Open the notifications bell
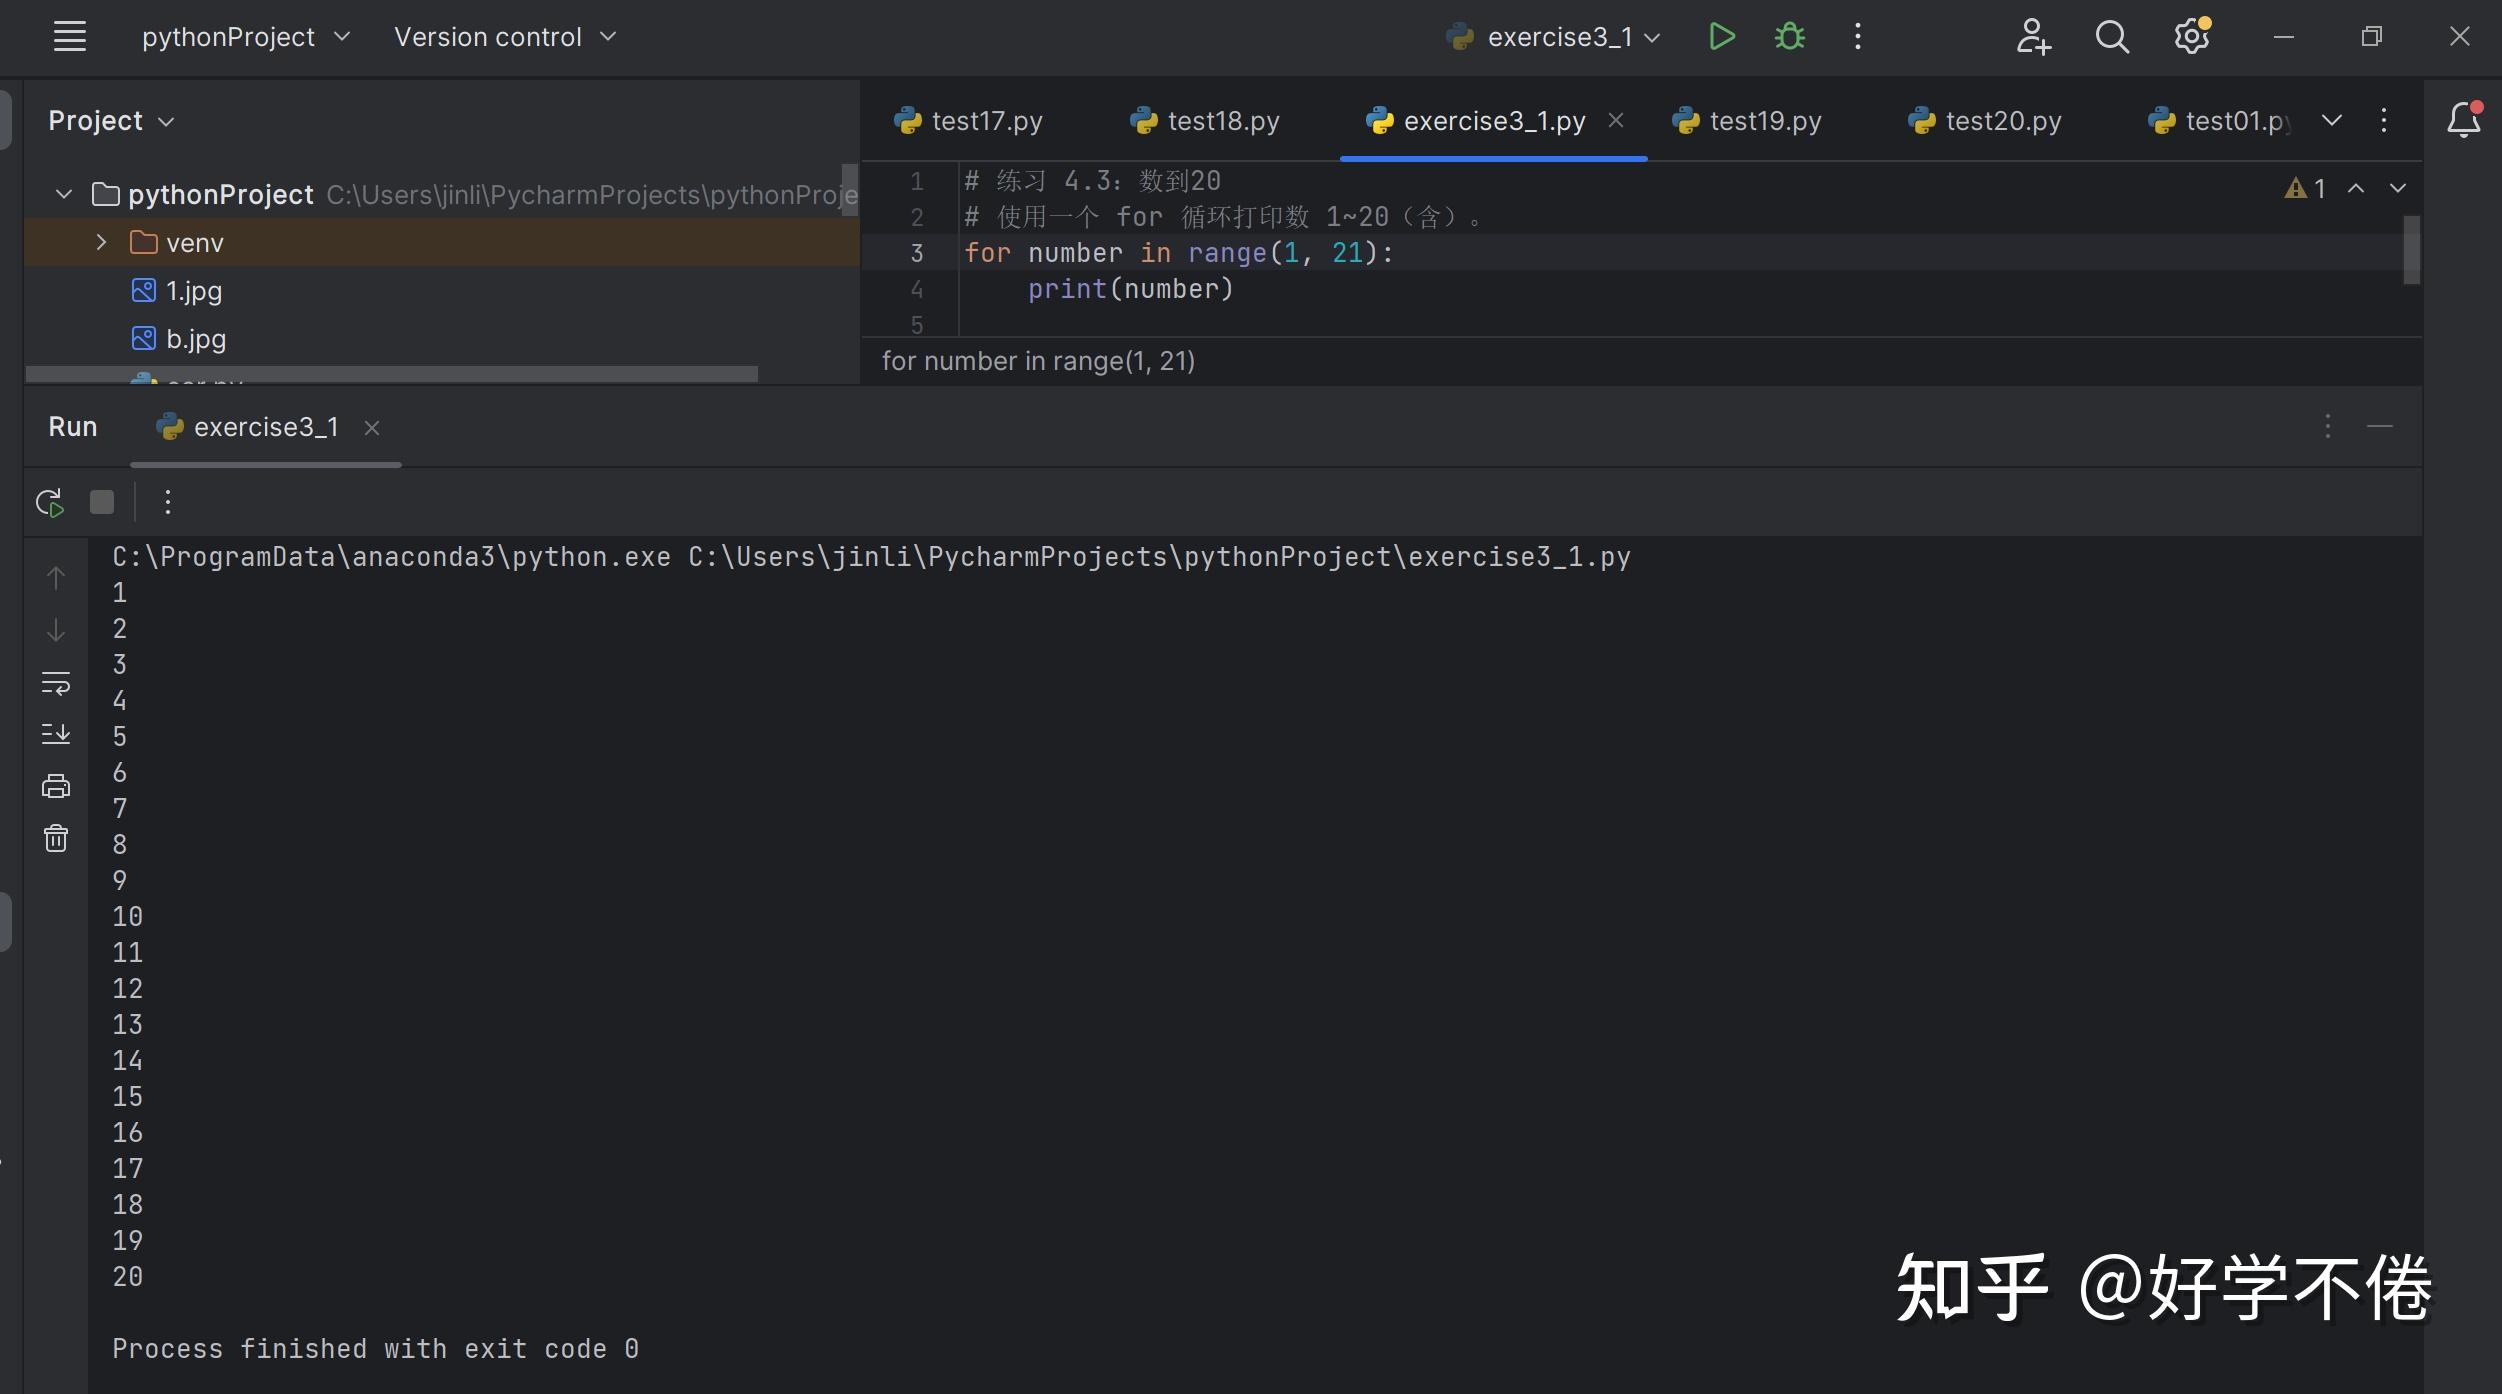 point(2463,121)
